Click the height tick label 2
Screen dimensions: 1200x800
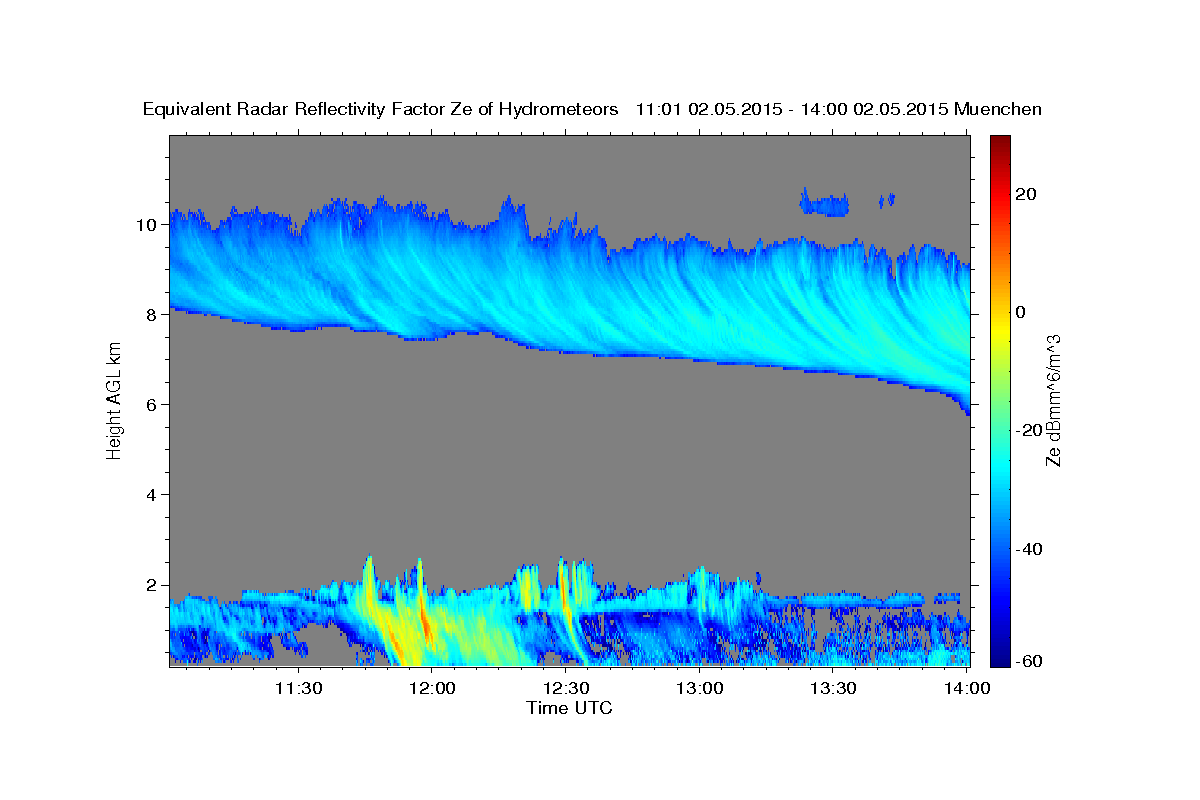(152, 585)
